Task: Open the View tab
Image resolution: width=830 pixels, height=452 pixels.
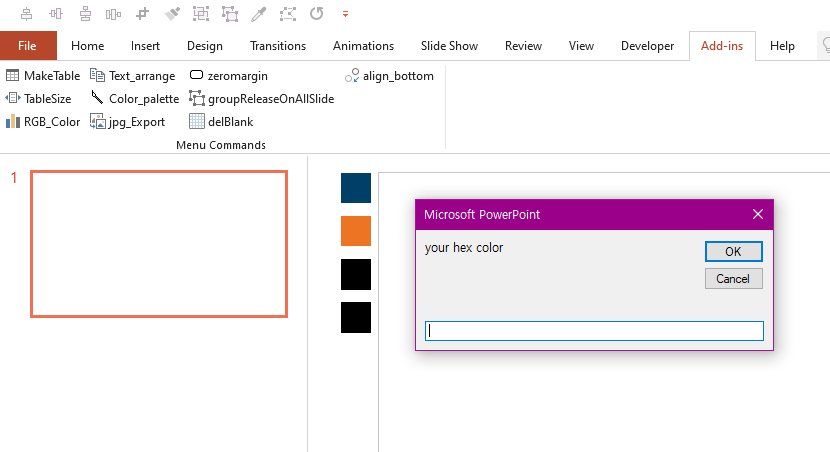Action: coord(581,46)
